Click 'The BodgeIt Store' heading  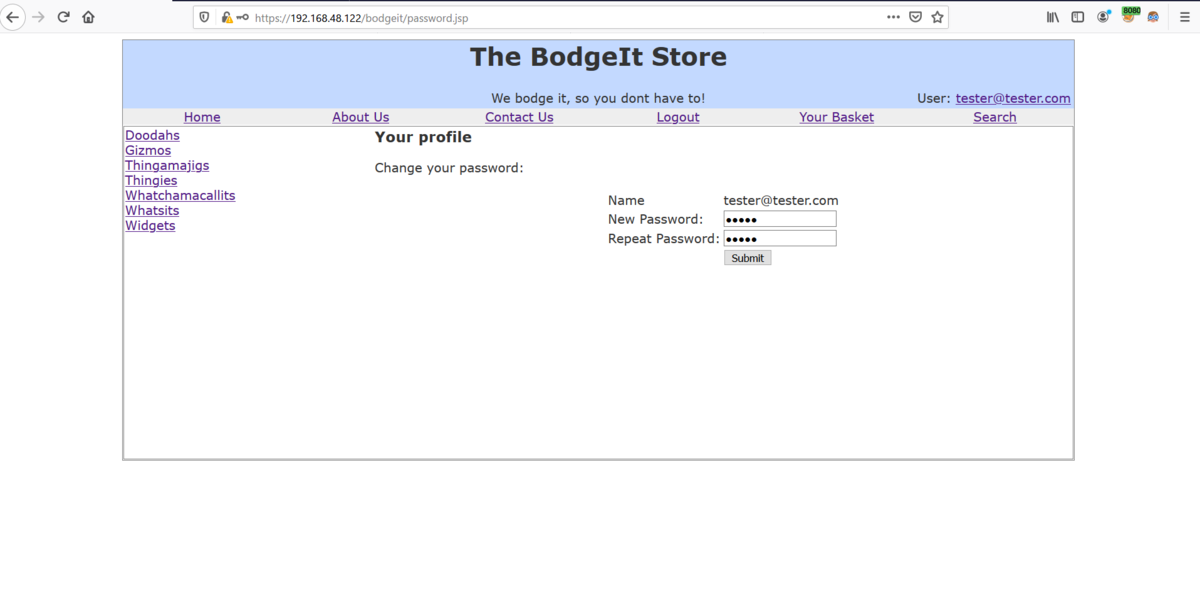(x=598, y=57)
